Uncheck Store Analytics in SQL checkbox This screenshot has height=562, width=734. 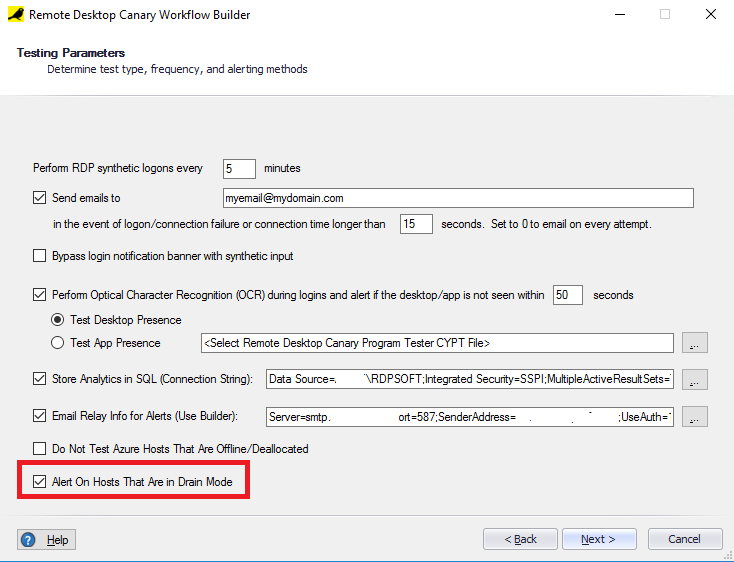tap(39, 379)
